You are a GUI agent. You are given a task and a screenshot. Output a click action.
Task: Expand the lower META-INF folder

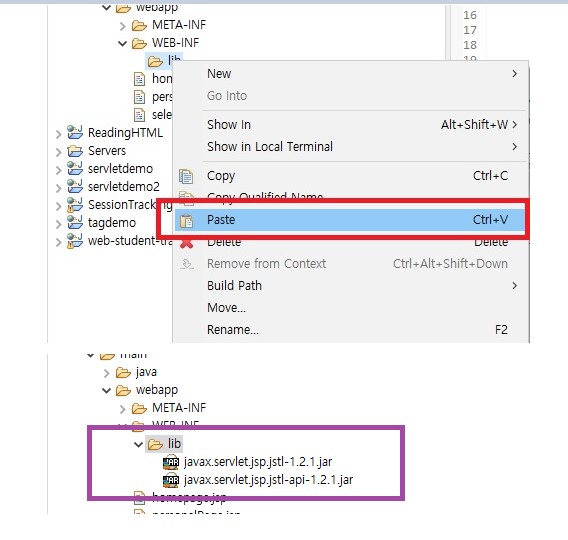pyautogui.click(x=122, y=409)
